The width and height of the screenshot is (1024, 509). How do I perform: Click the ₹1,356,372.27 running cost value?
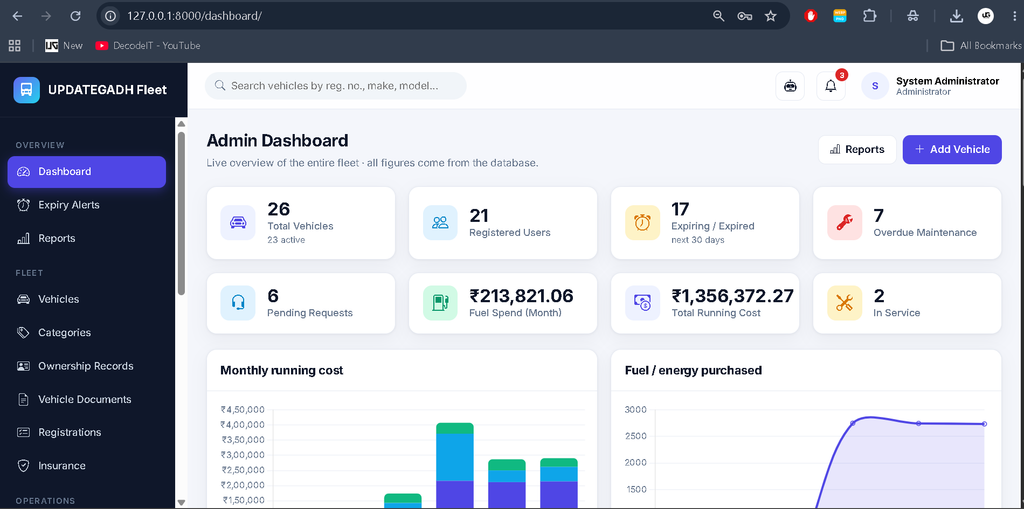coord(732,296)
